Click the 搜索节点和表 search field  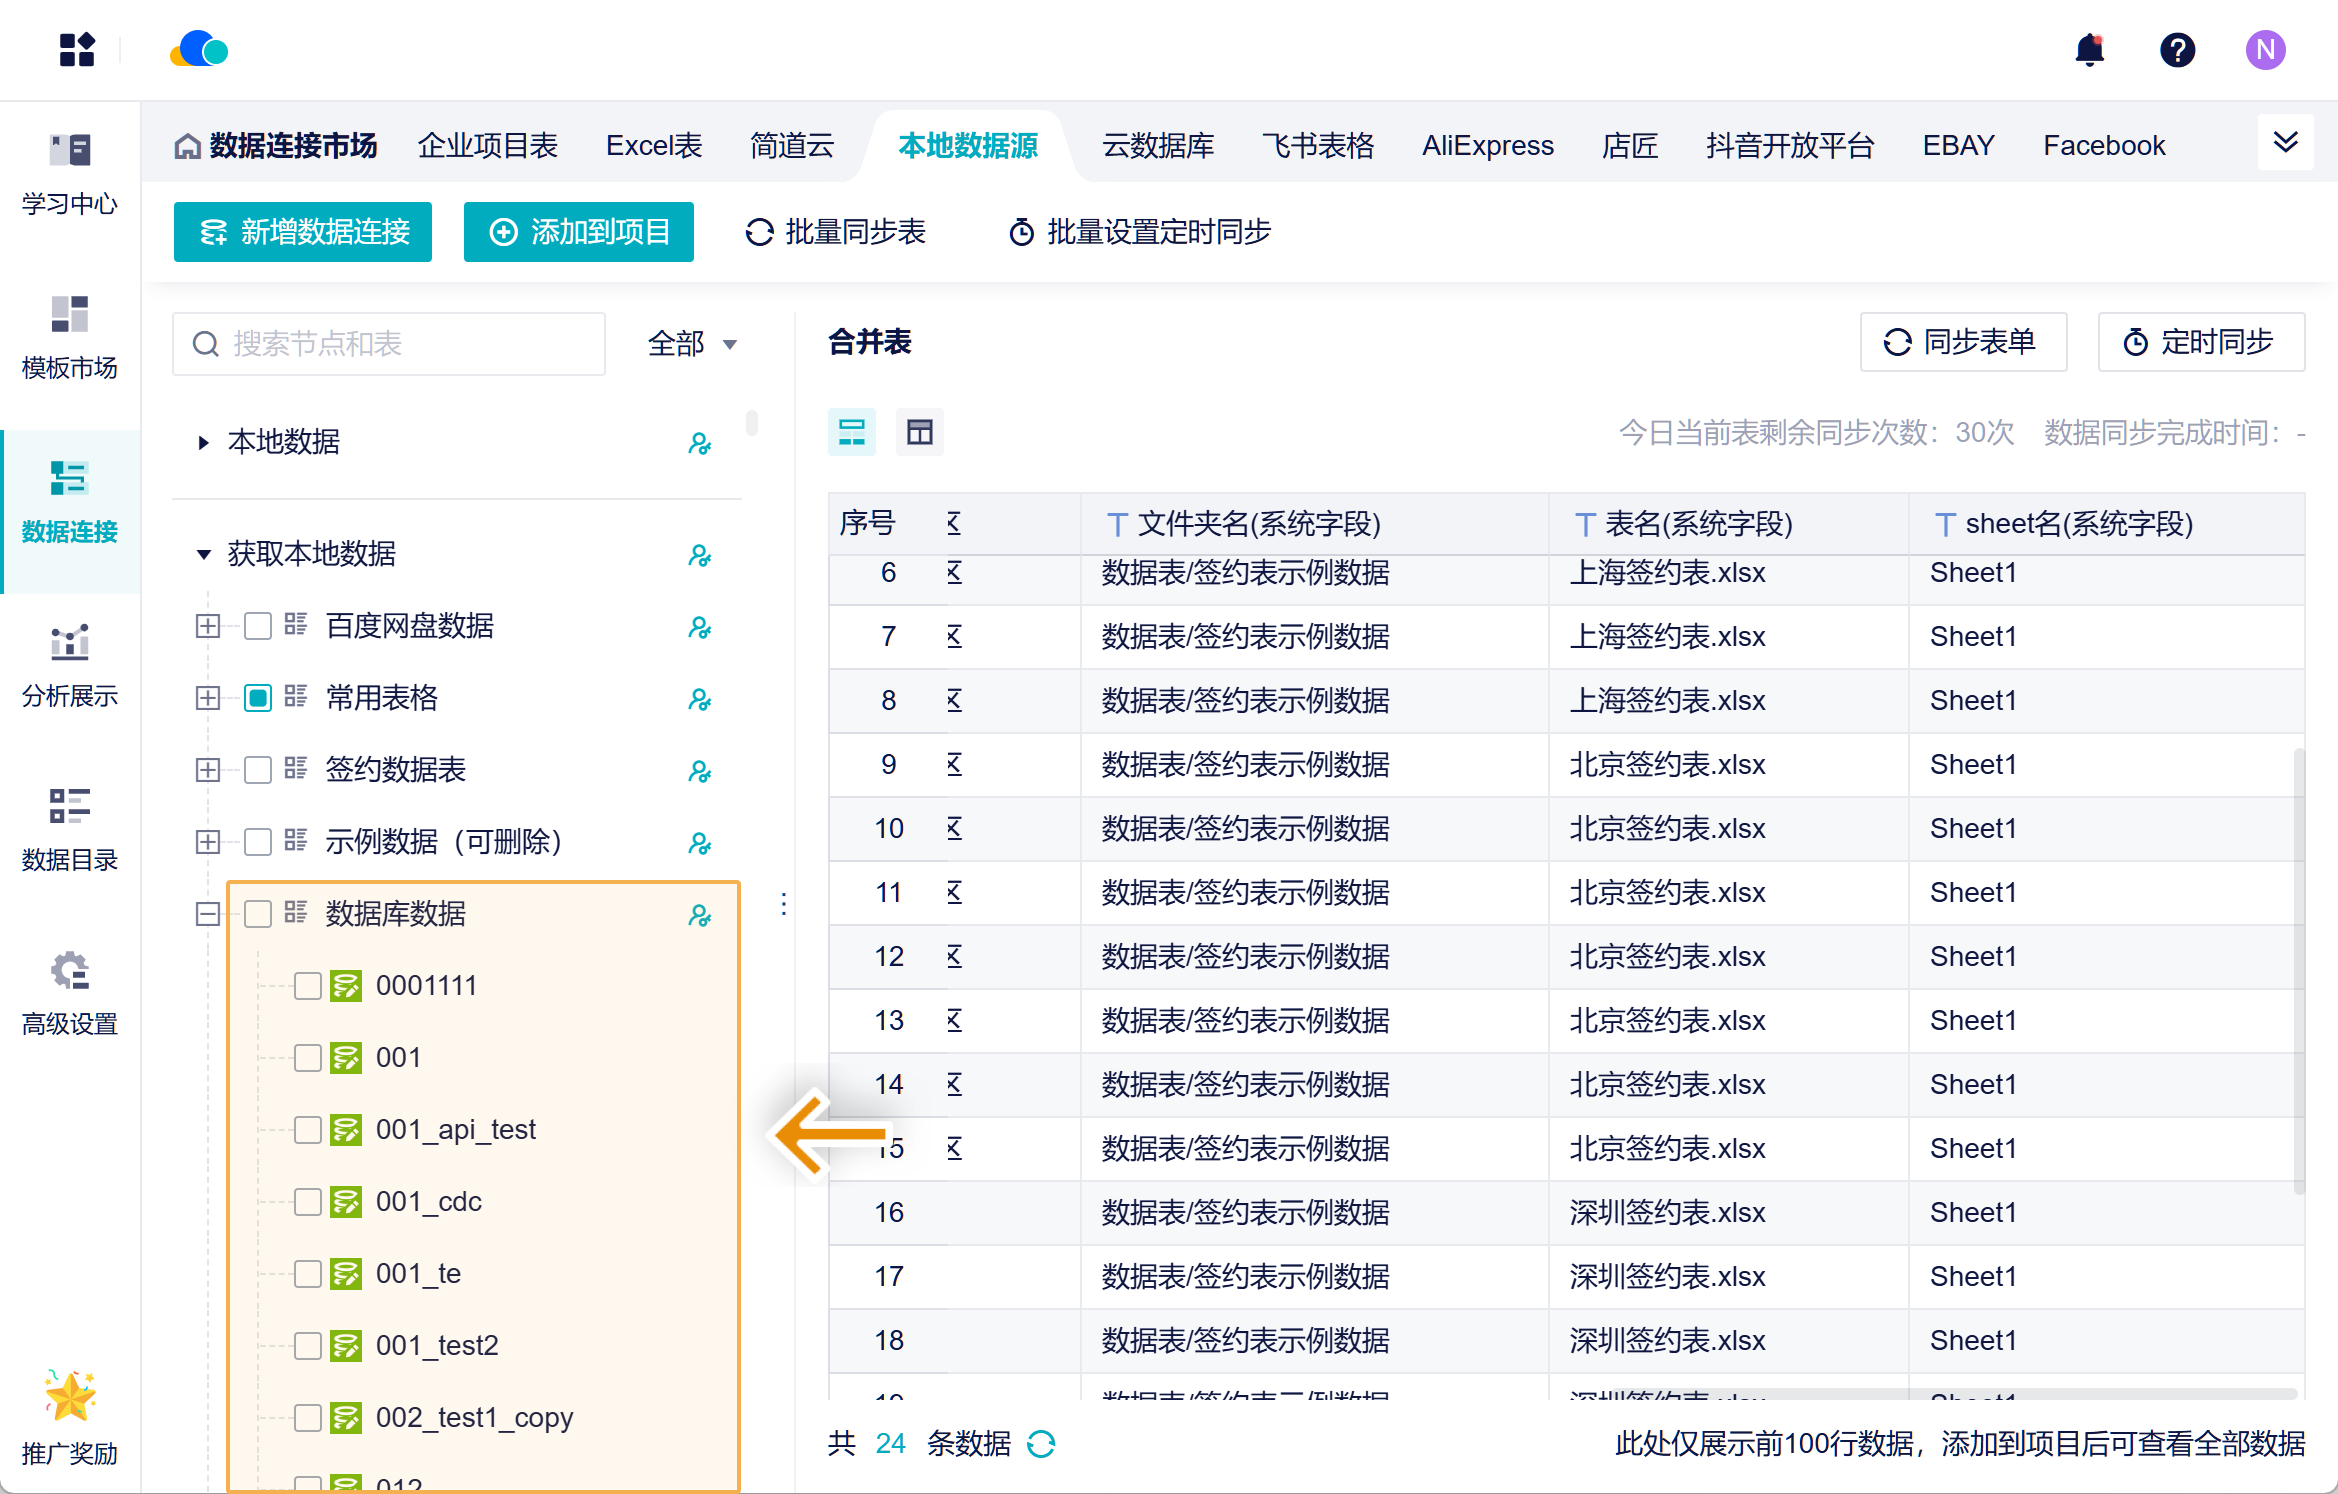(x=390, y=343)
